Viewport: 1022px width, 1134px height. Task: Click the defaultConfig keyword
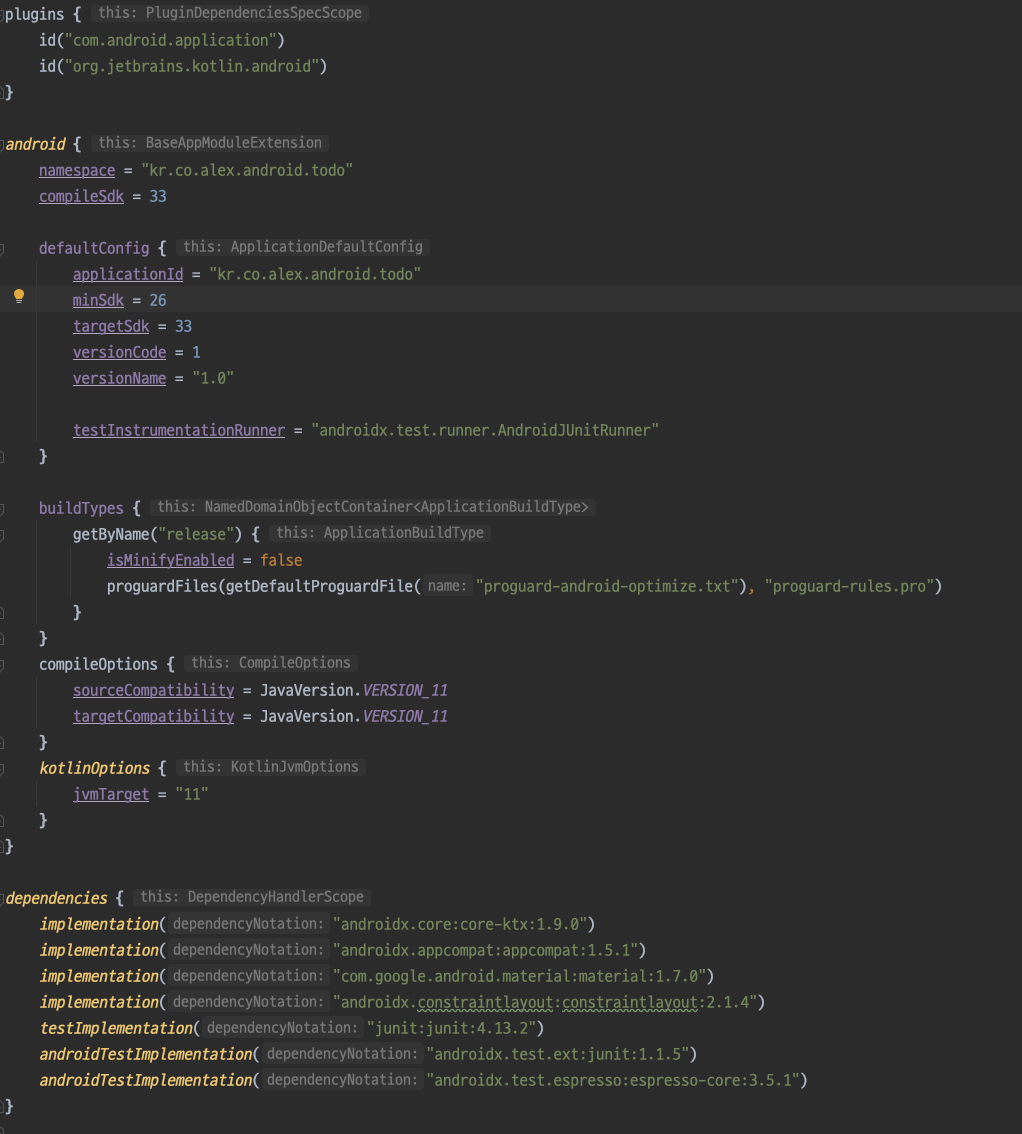pyautogui.click(x=94, y=248)
